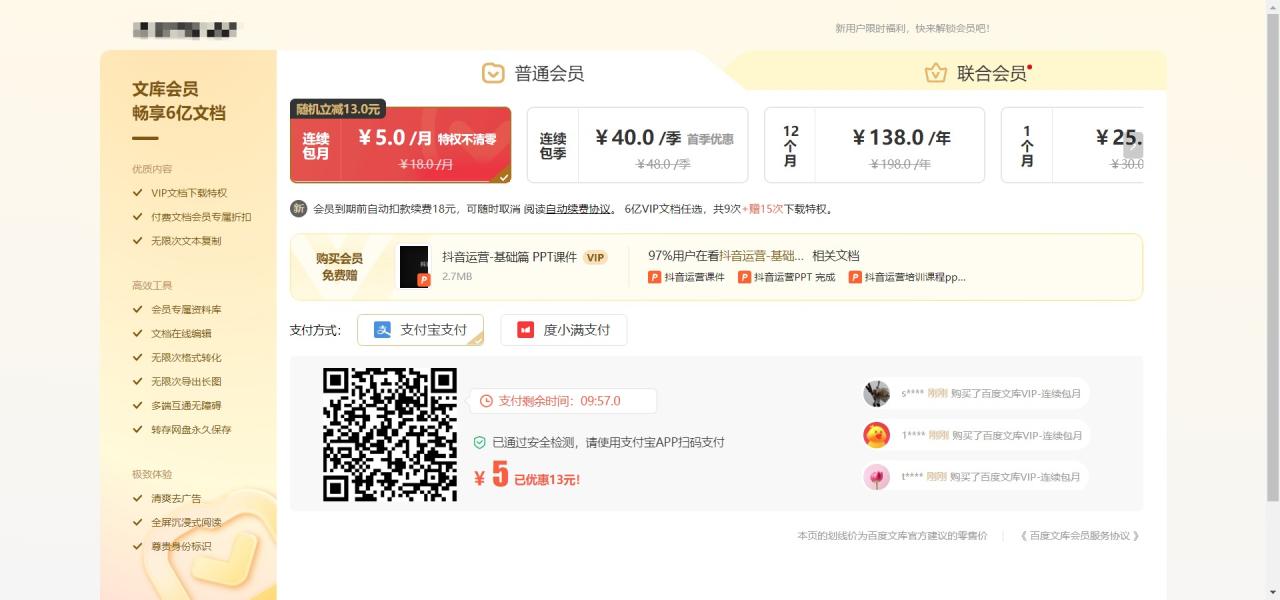This screenshot has height=600, width=1280.
Task: Click checkmark beside 转存网盘永久保存
Action: [x=138, y=430]
